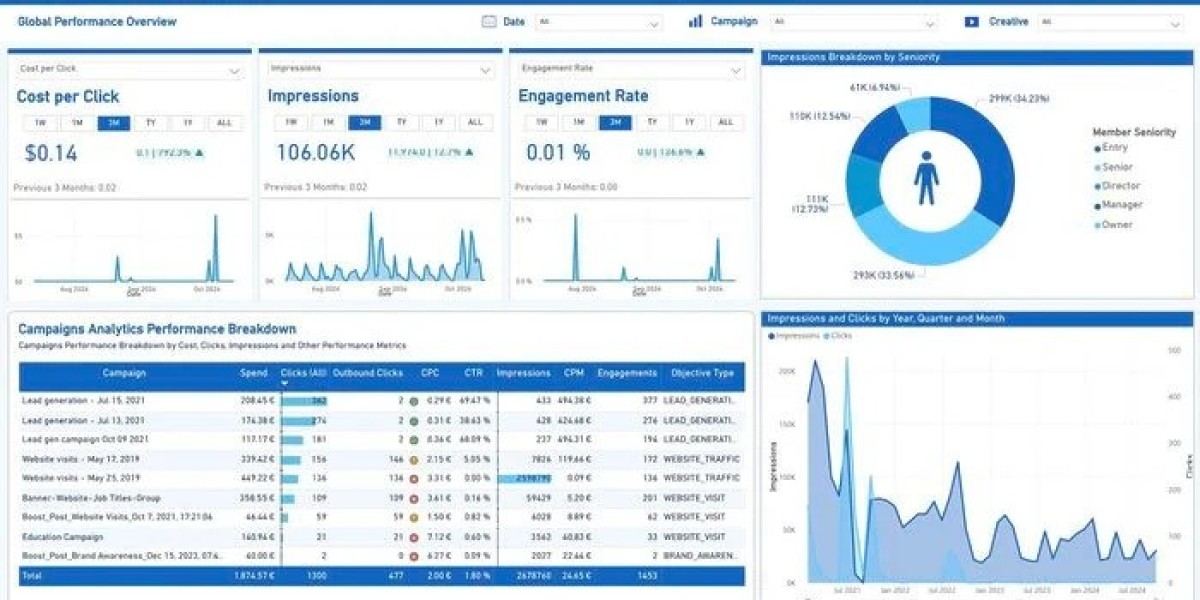Click green status dot for Lead gen campaign Oct 09
This screenshot has height=600, width=1200.
414,440
